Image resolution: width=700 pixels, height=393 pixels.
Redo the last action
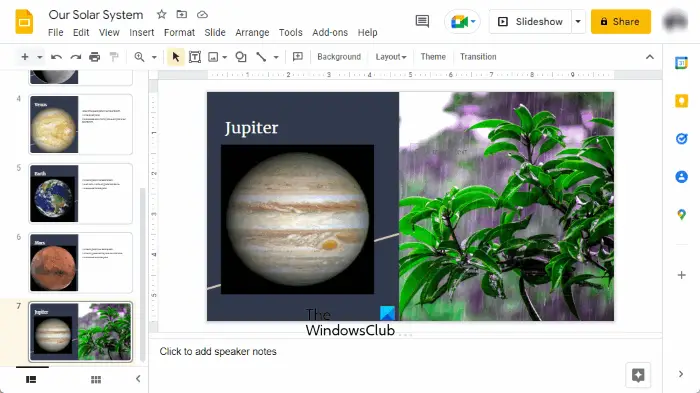[76, 57]
